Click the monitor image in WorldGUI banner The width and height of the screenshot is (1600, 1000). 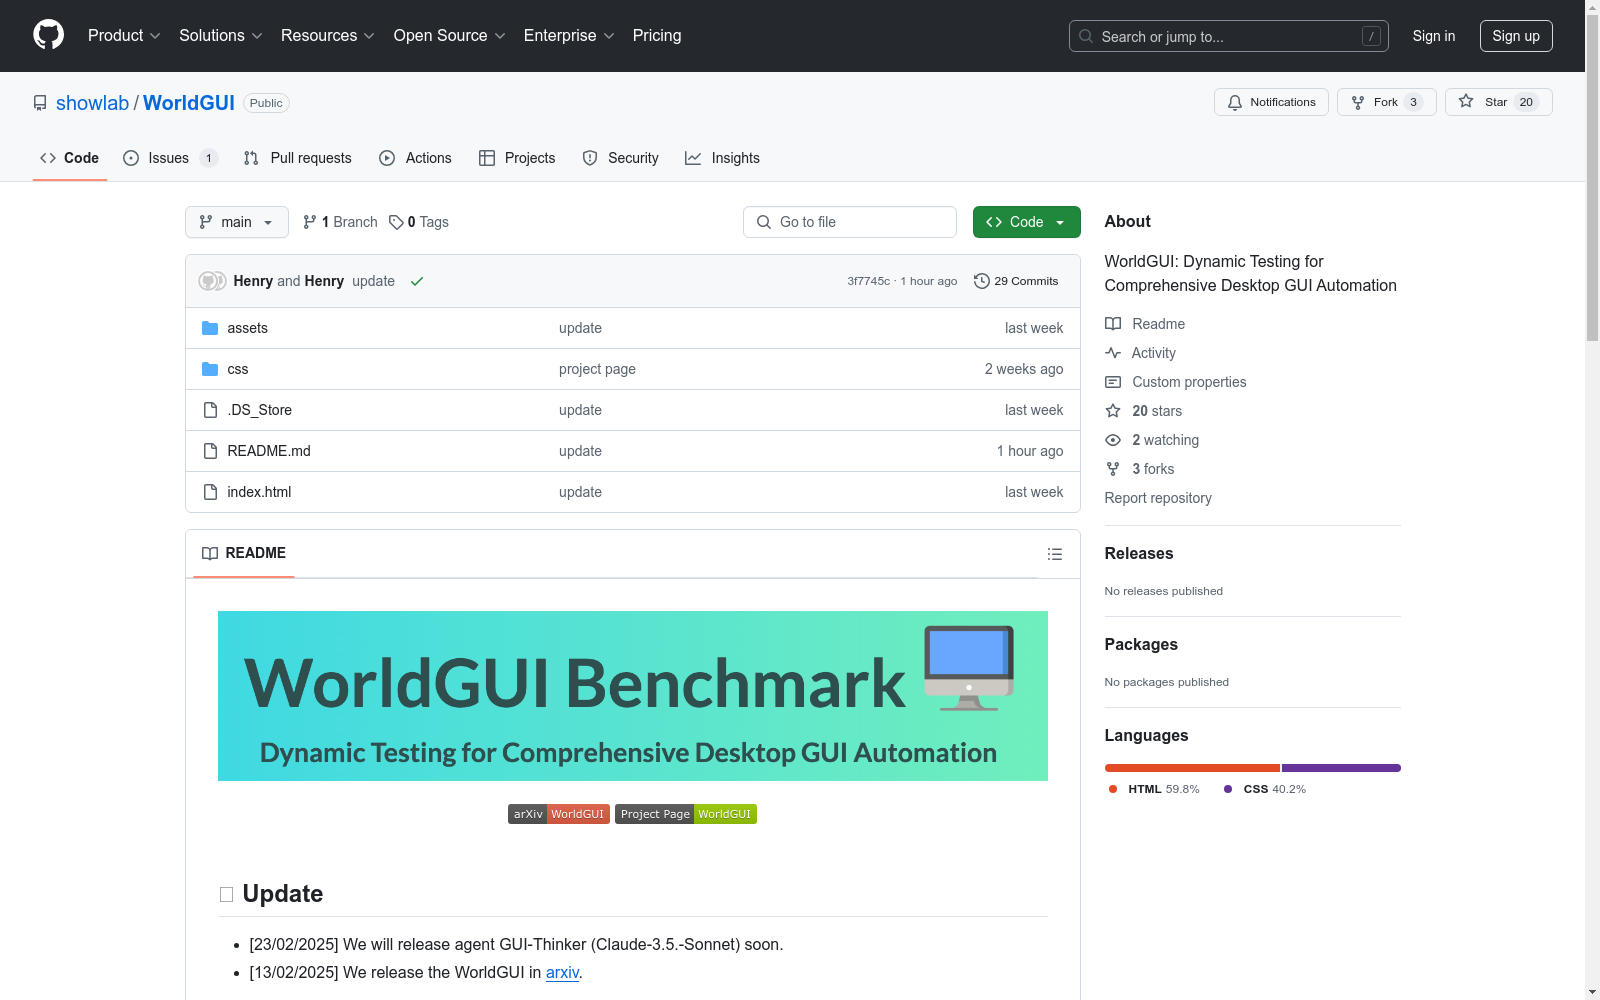pos(969,668)
